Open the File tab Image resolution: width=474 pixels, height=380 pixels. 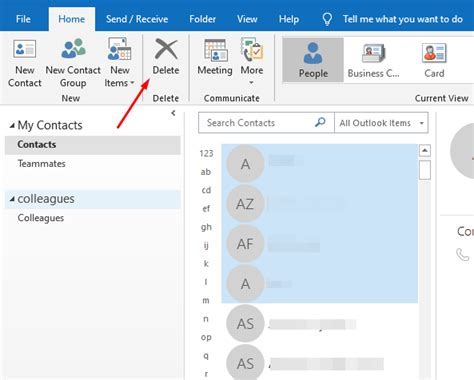23,19
